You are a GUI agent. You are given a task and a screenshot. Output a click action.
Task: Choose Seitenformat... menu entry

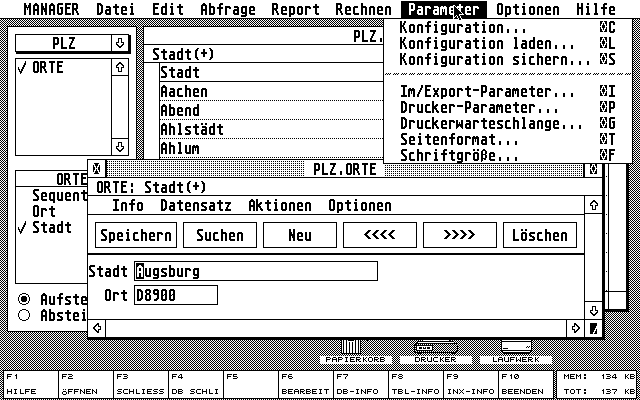click(508, 139)
